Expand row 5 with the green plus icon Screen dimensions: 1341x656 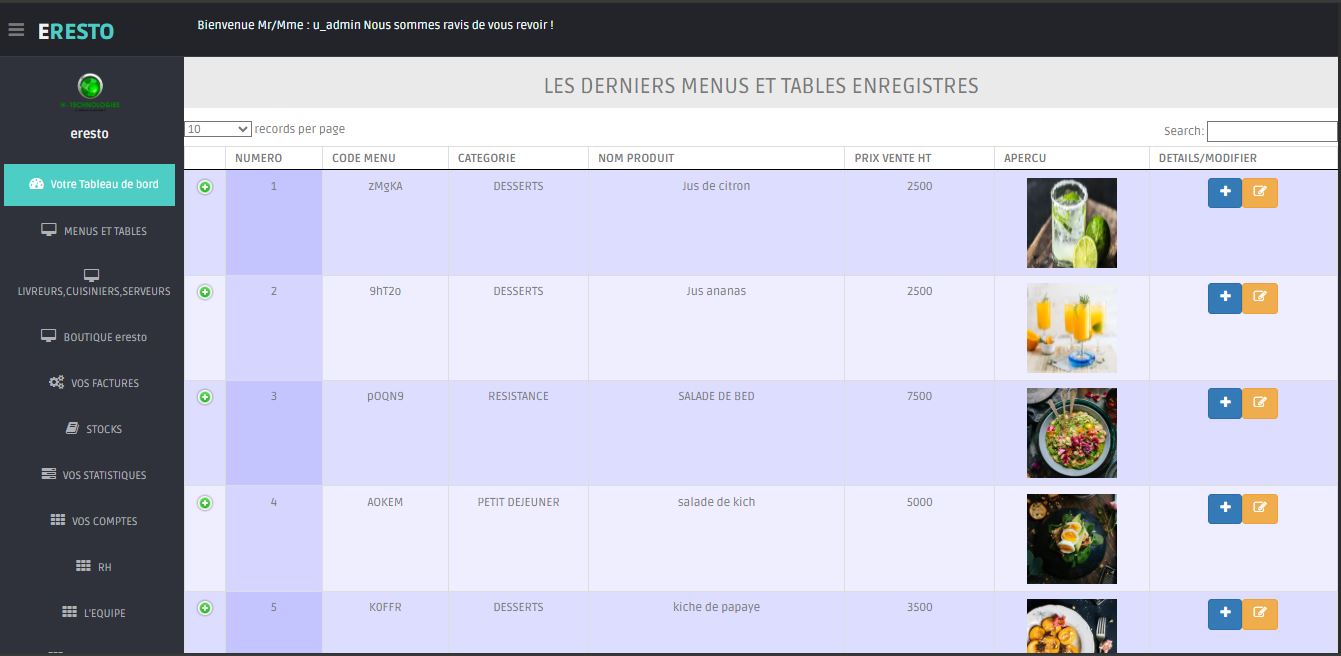pos(205,608)
